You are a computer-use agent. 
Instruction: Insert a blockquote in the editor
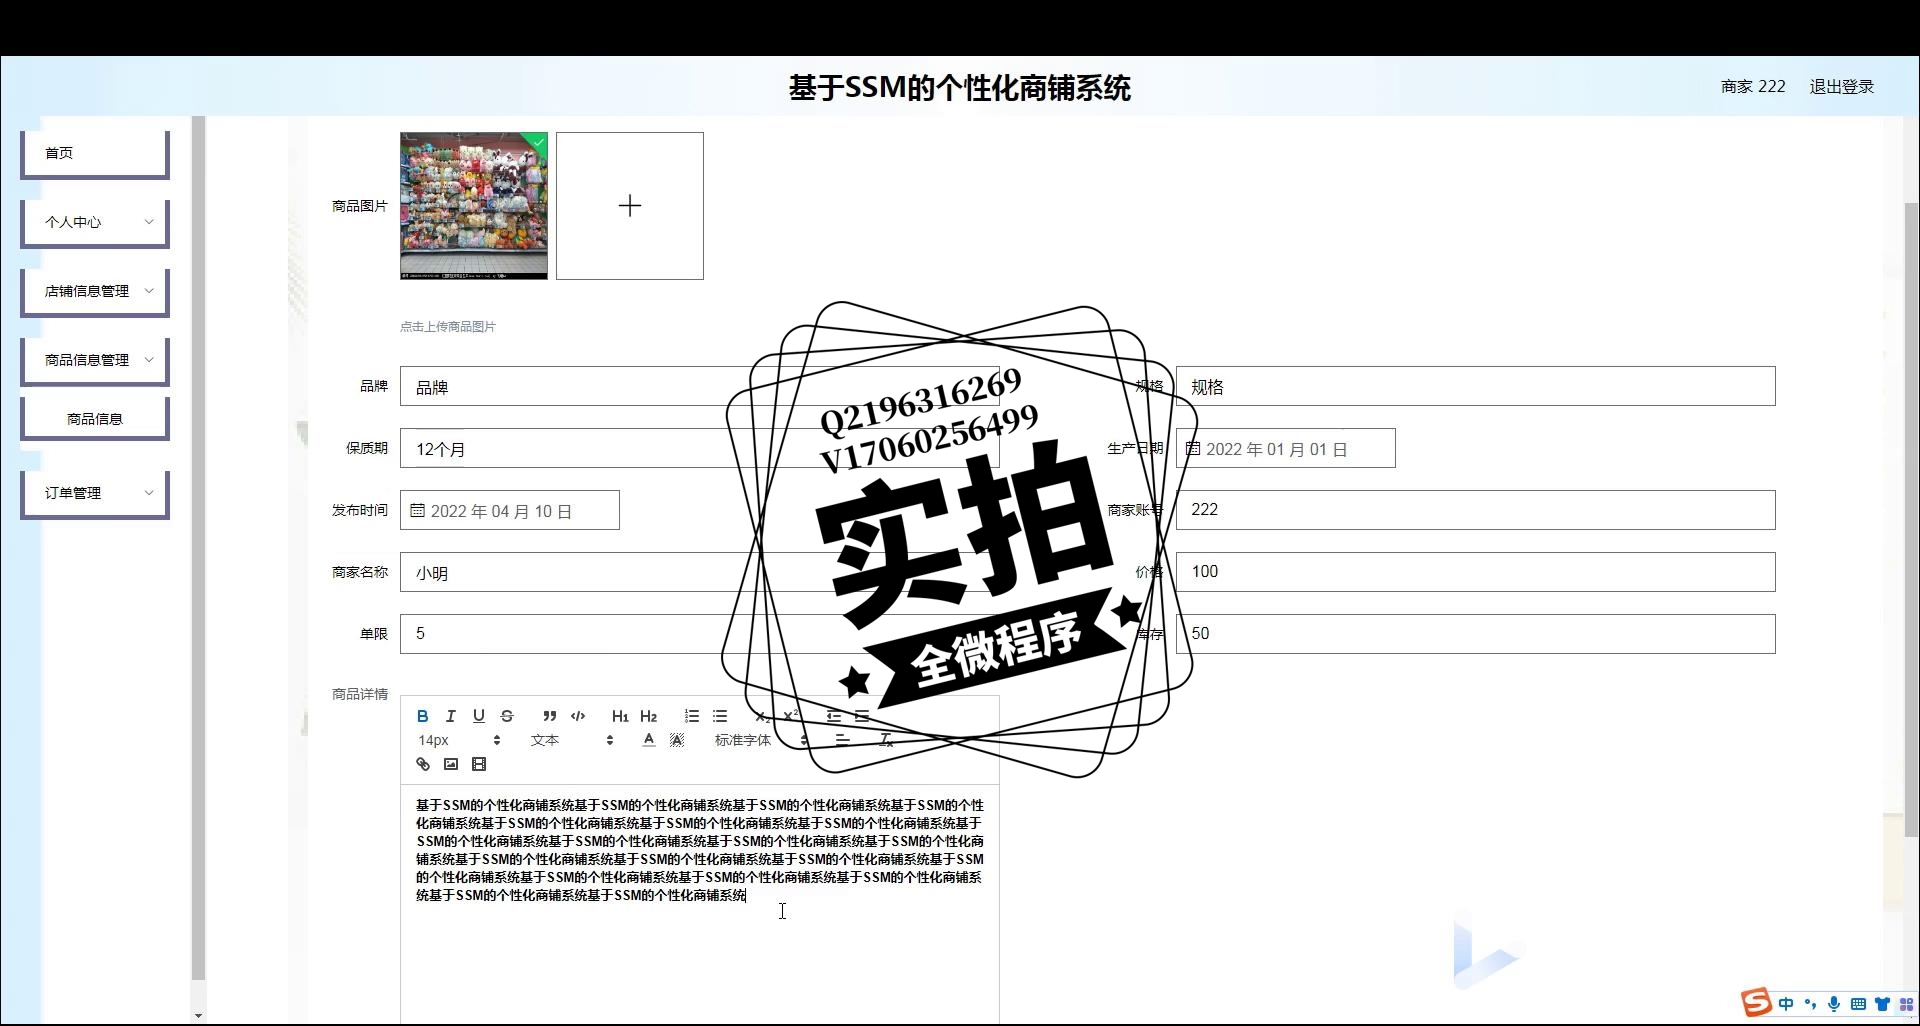click(549, 716)
